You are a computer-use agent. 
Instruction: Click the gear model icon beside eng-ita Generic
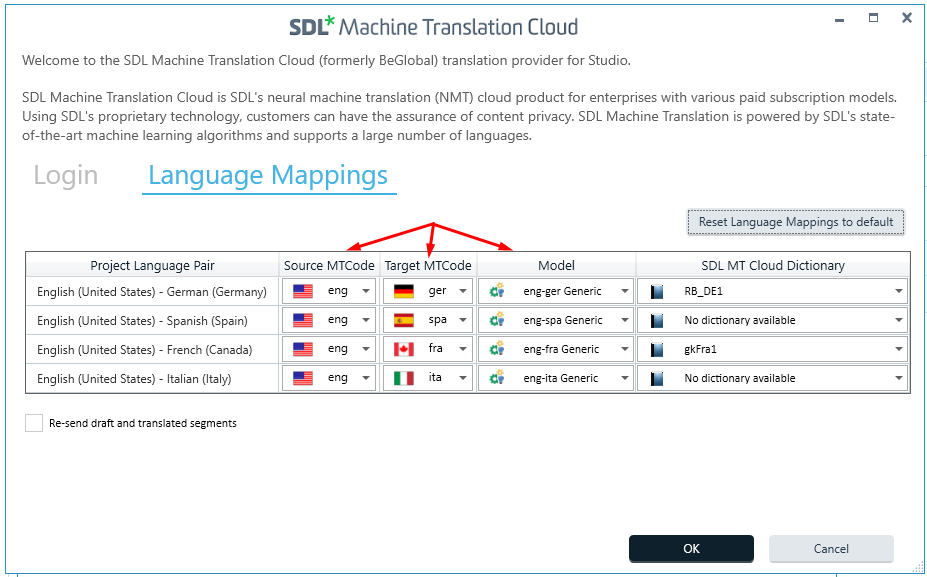[497, 378]
